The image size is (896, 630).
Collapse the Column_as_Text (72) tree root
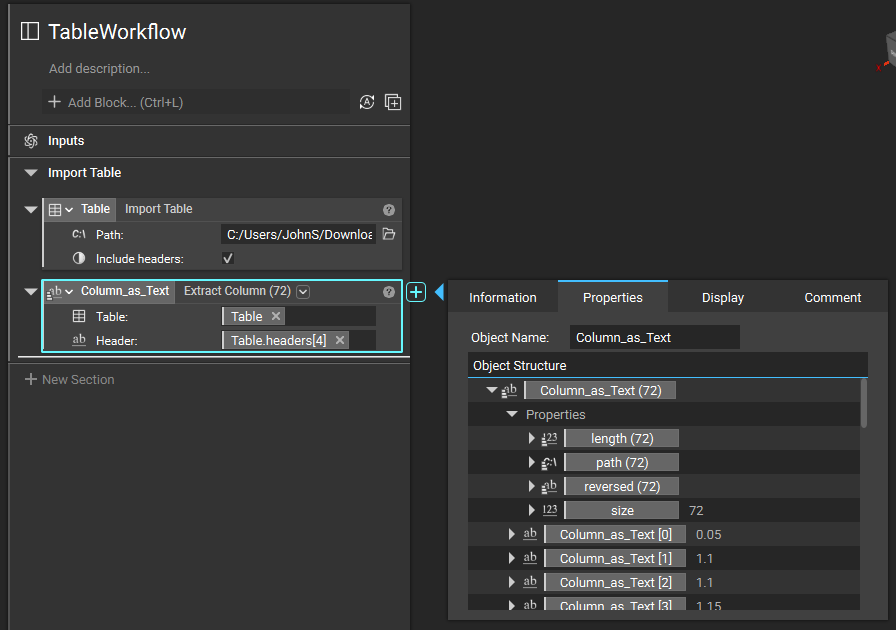[491, 390]
